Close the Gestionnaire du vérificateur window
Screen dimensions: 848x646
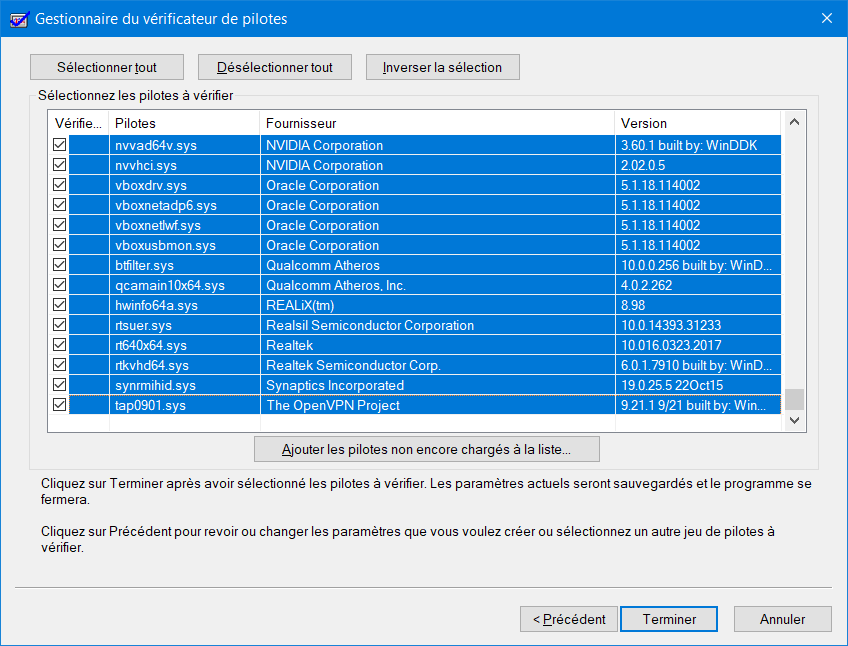[826, 18]
